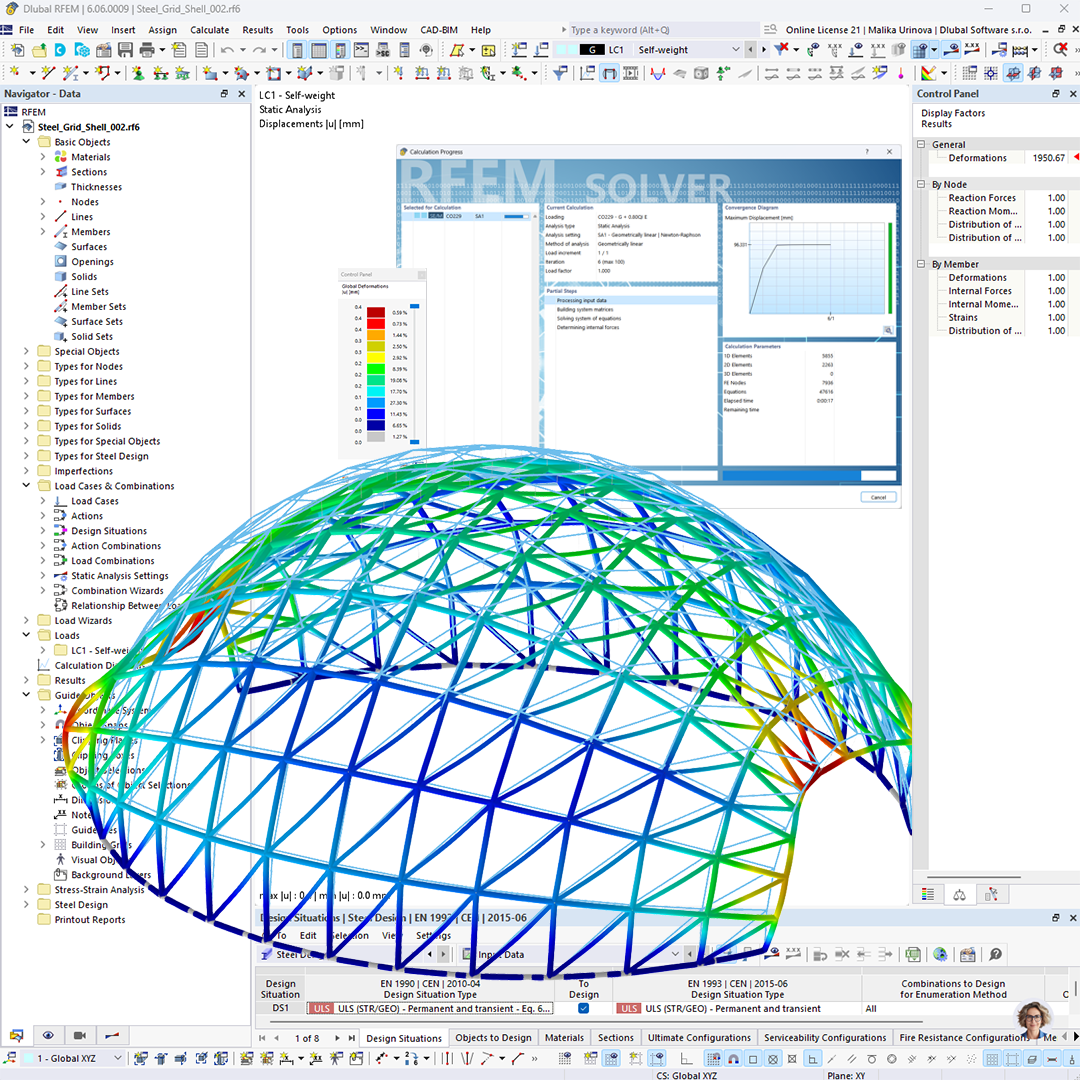Open the load case Self-weight dropdown

point(735,50)
